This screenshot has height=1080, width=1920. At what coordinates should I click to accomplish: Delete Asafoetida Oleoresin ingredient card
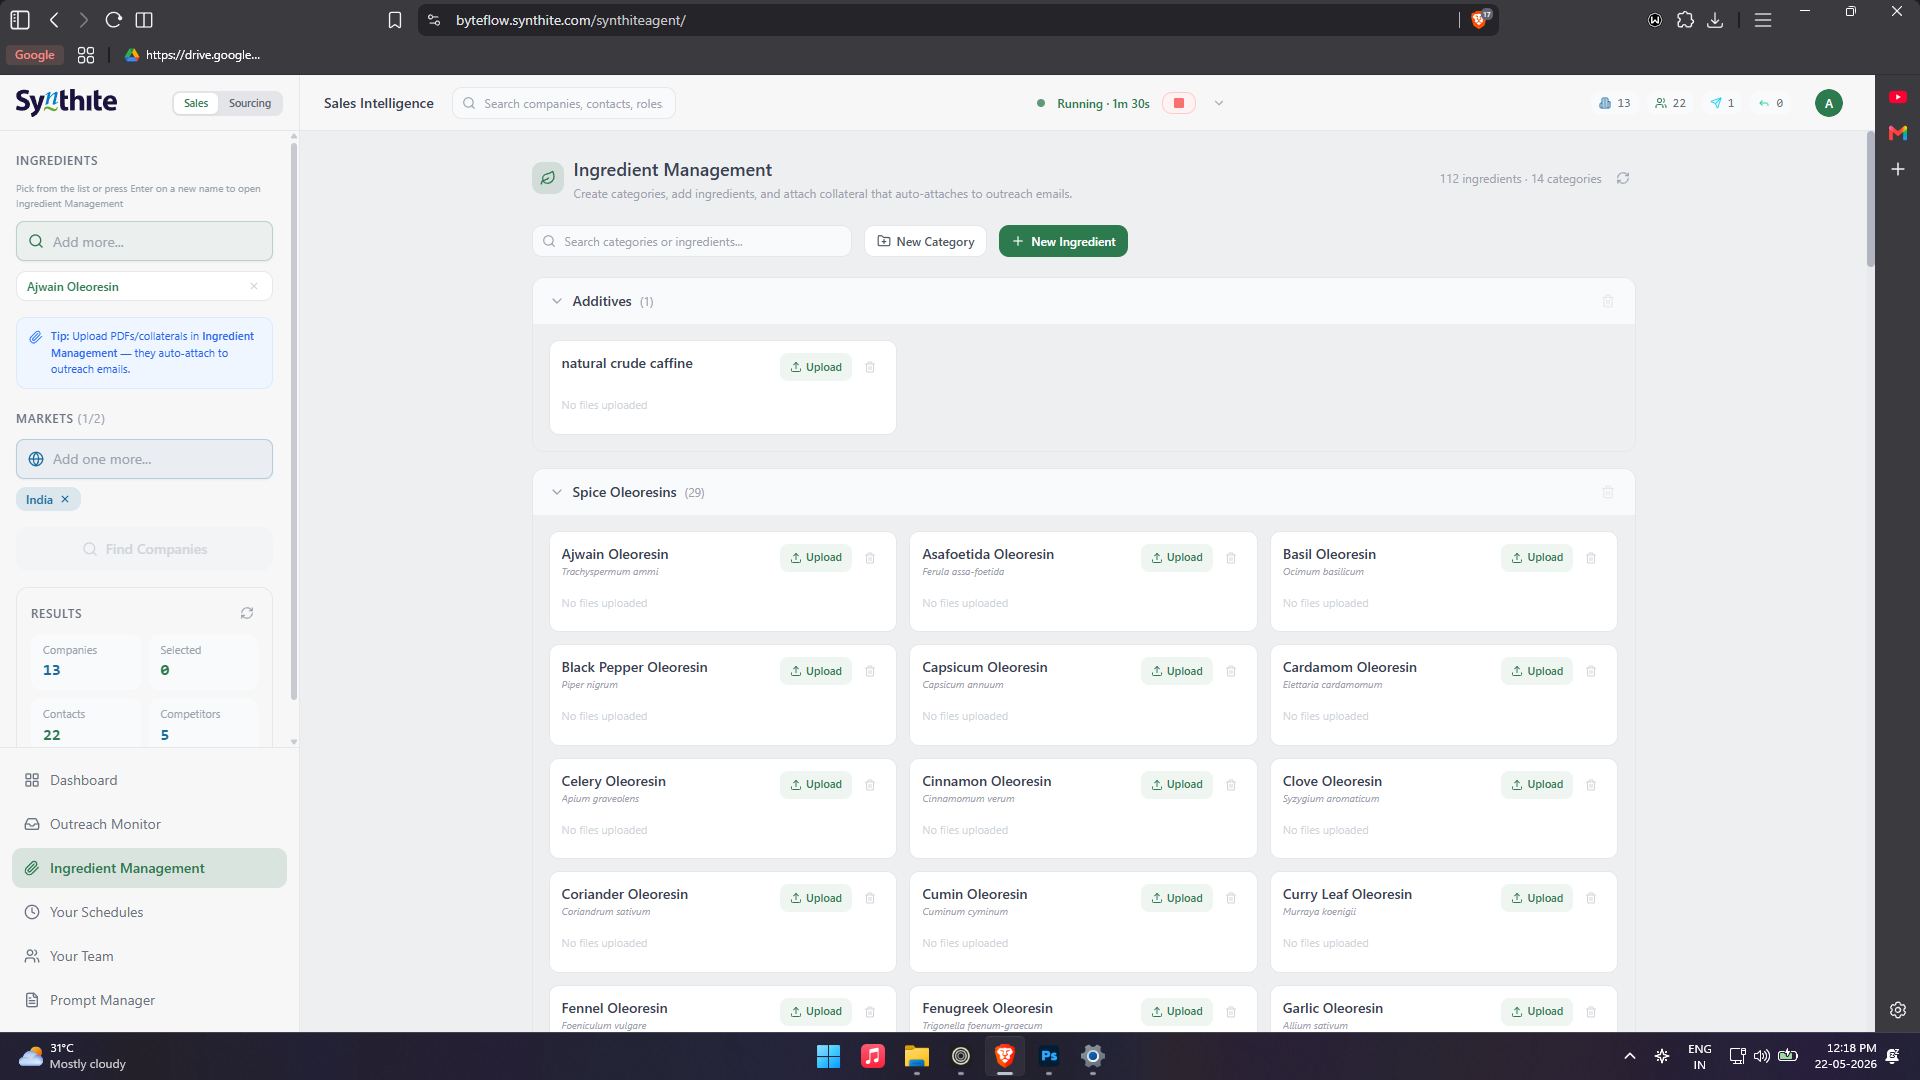point(1231,558)
